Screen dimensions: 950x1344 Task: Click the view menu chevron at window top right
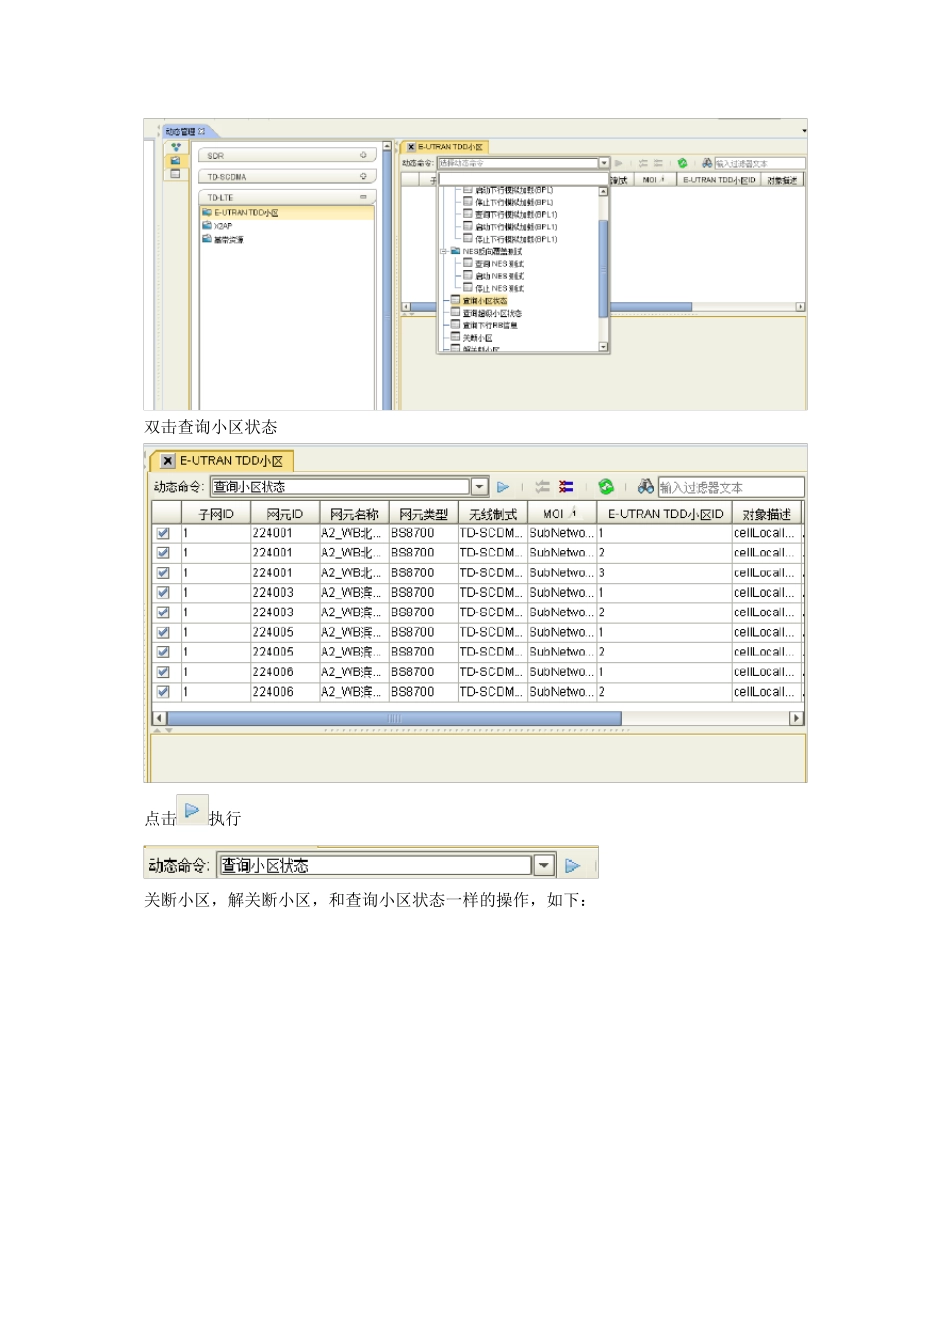tap(803, 131)
